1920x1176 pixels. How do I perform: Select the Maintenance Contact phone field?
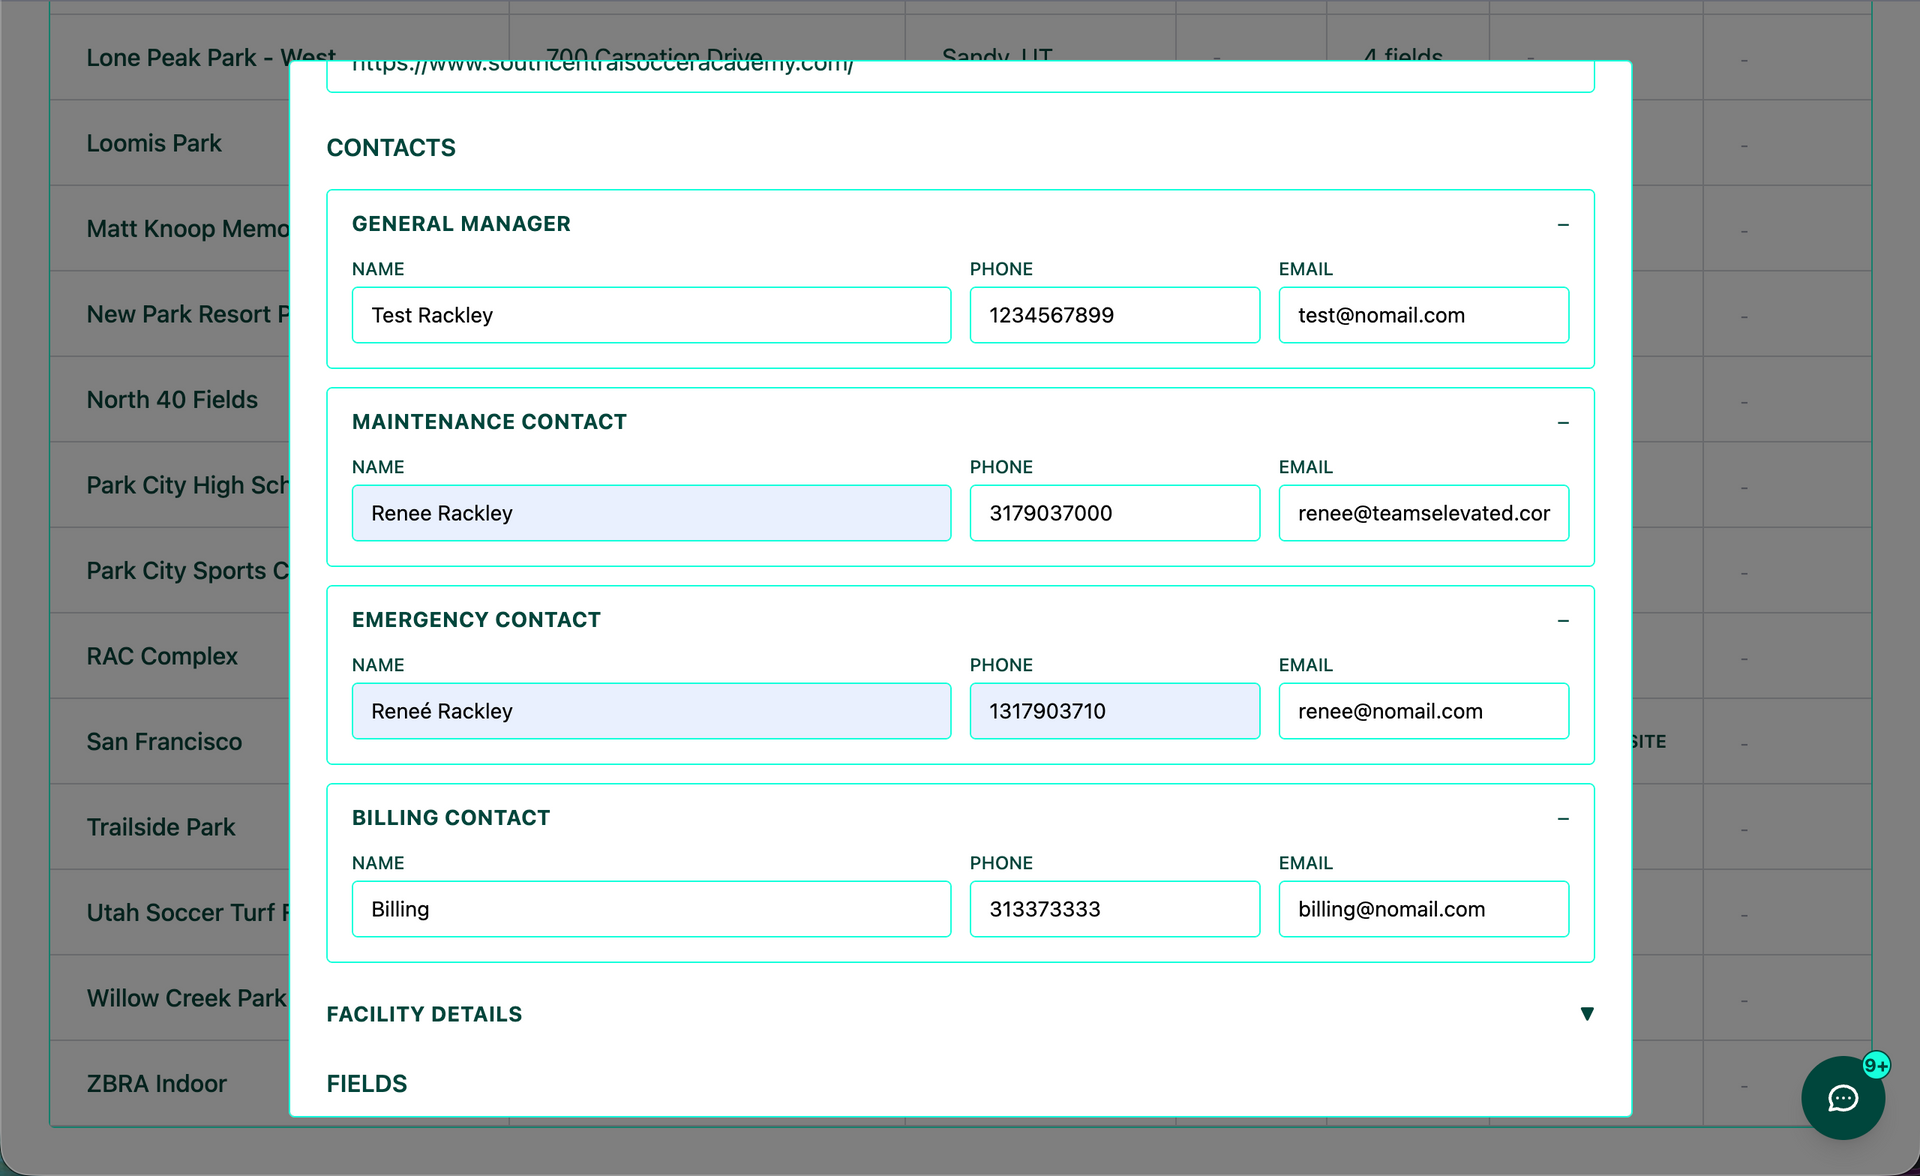coord(1114,513)
